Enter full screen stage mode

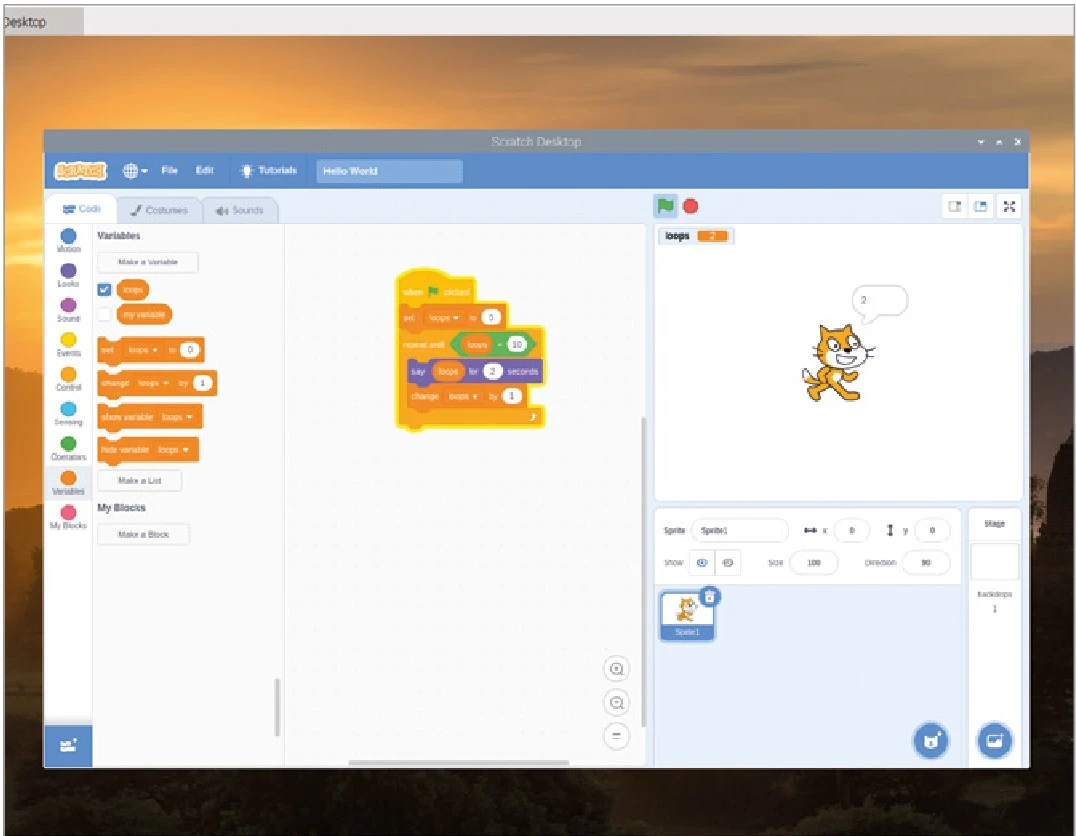1009,206
